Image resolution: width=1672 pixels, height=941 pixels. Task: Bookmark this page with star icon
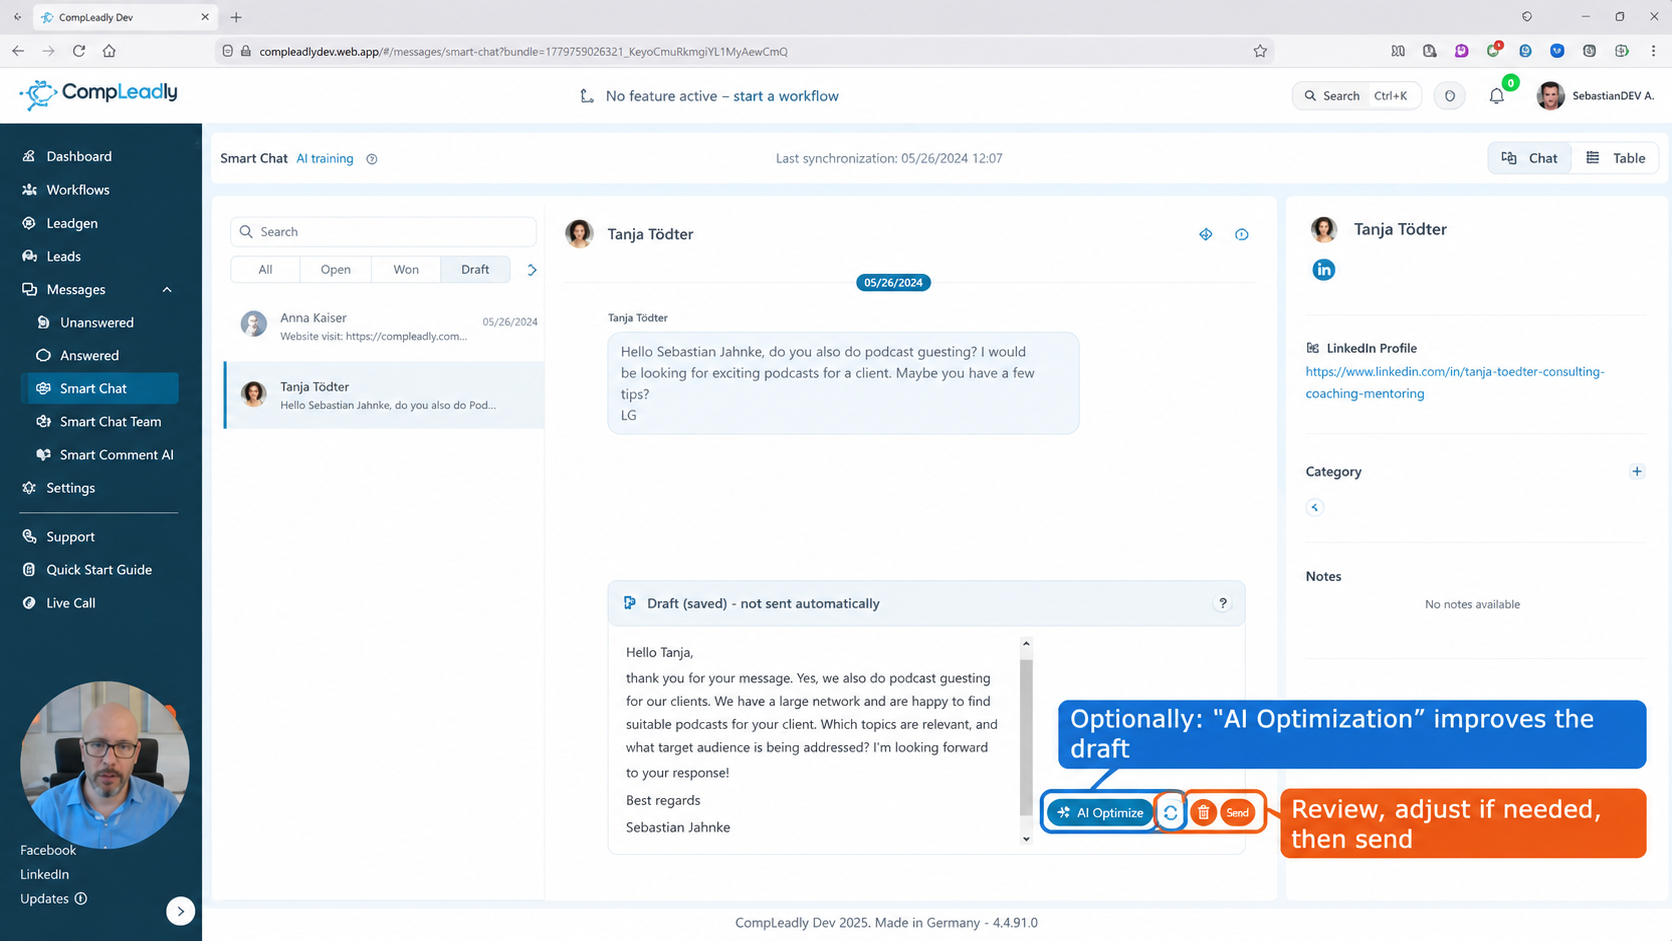(x=1260, y=51)
